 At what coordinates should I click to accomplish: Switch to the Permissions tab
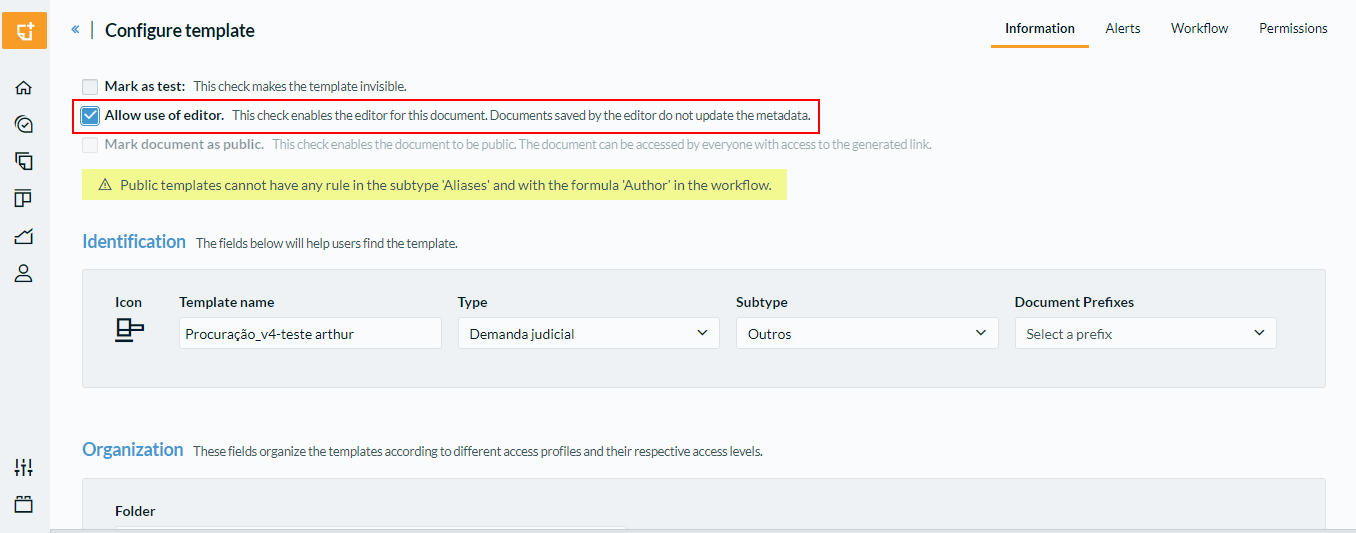[1293, 28]
